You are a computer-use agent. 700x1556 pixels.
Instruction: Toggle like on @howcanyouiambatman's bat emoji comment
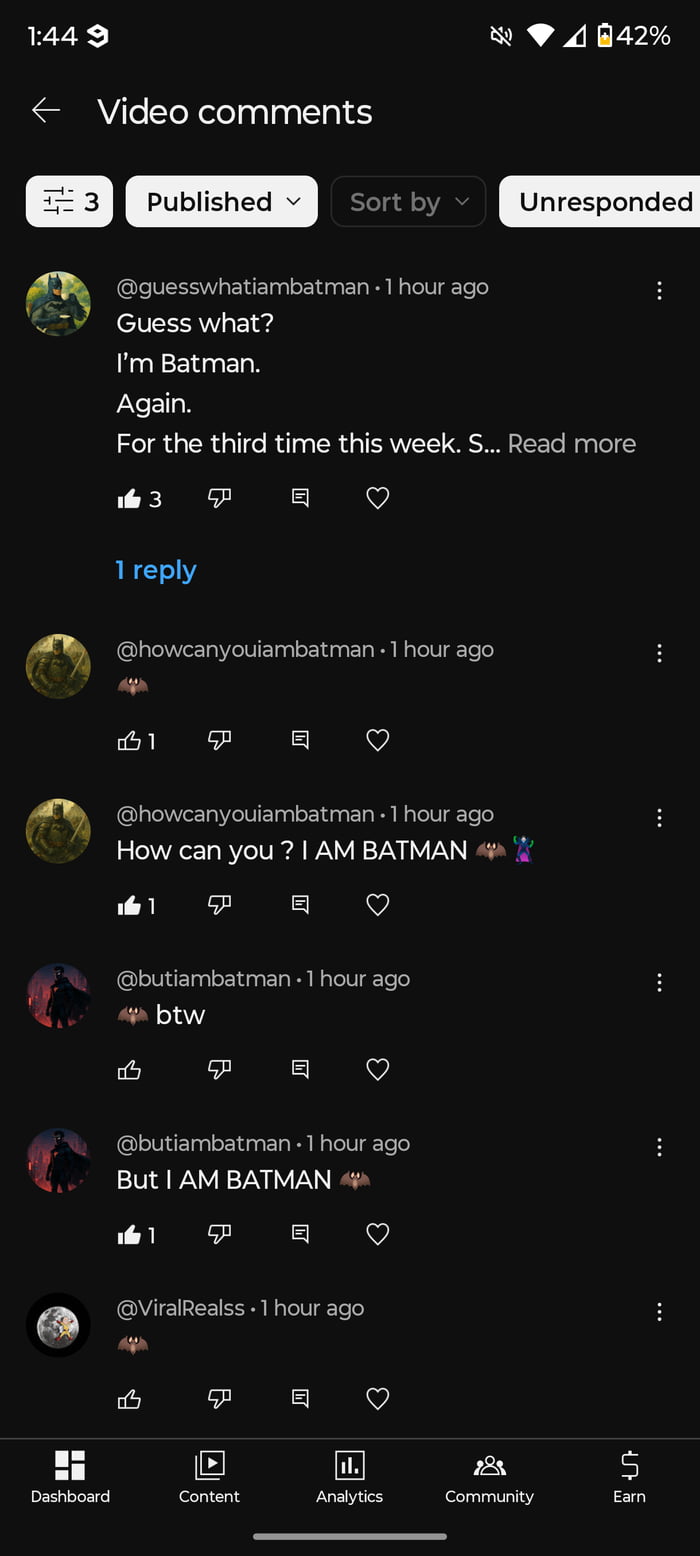click(130, 740)
